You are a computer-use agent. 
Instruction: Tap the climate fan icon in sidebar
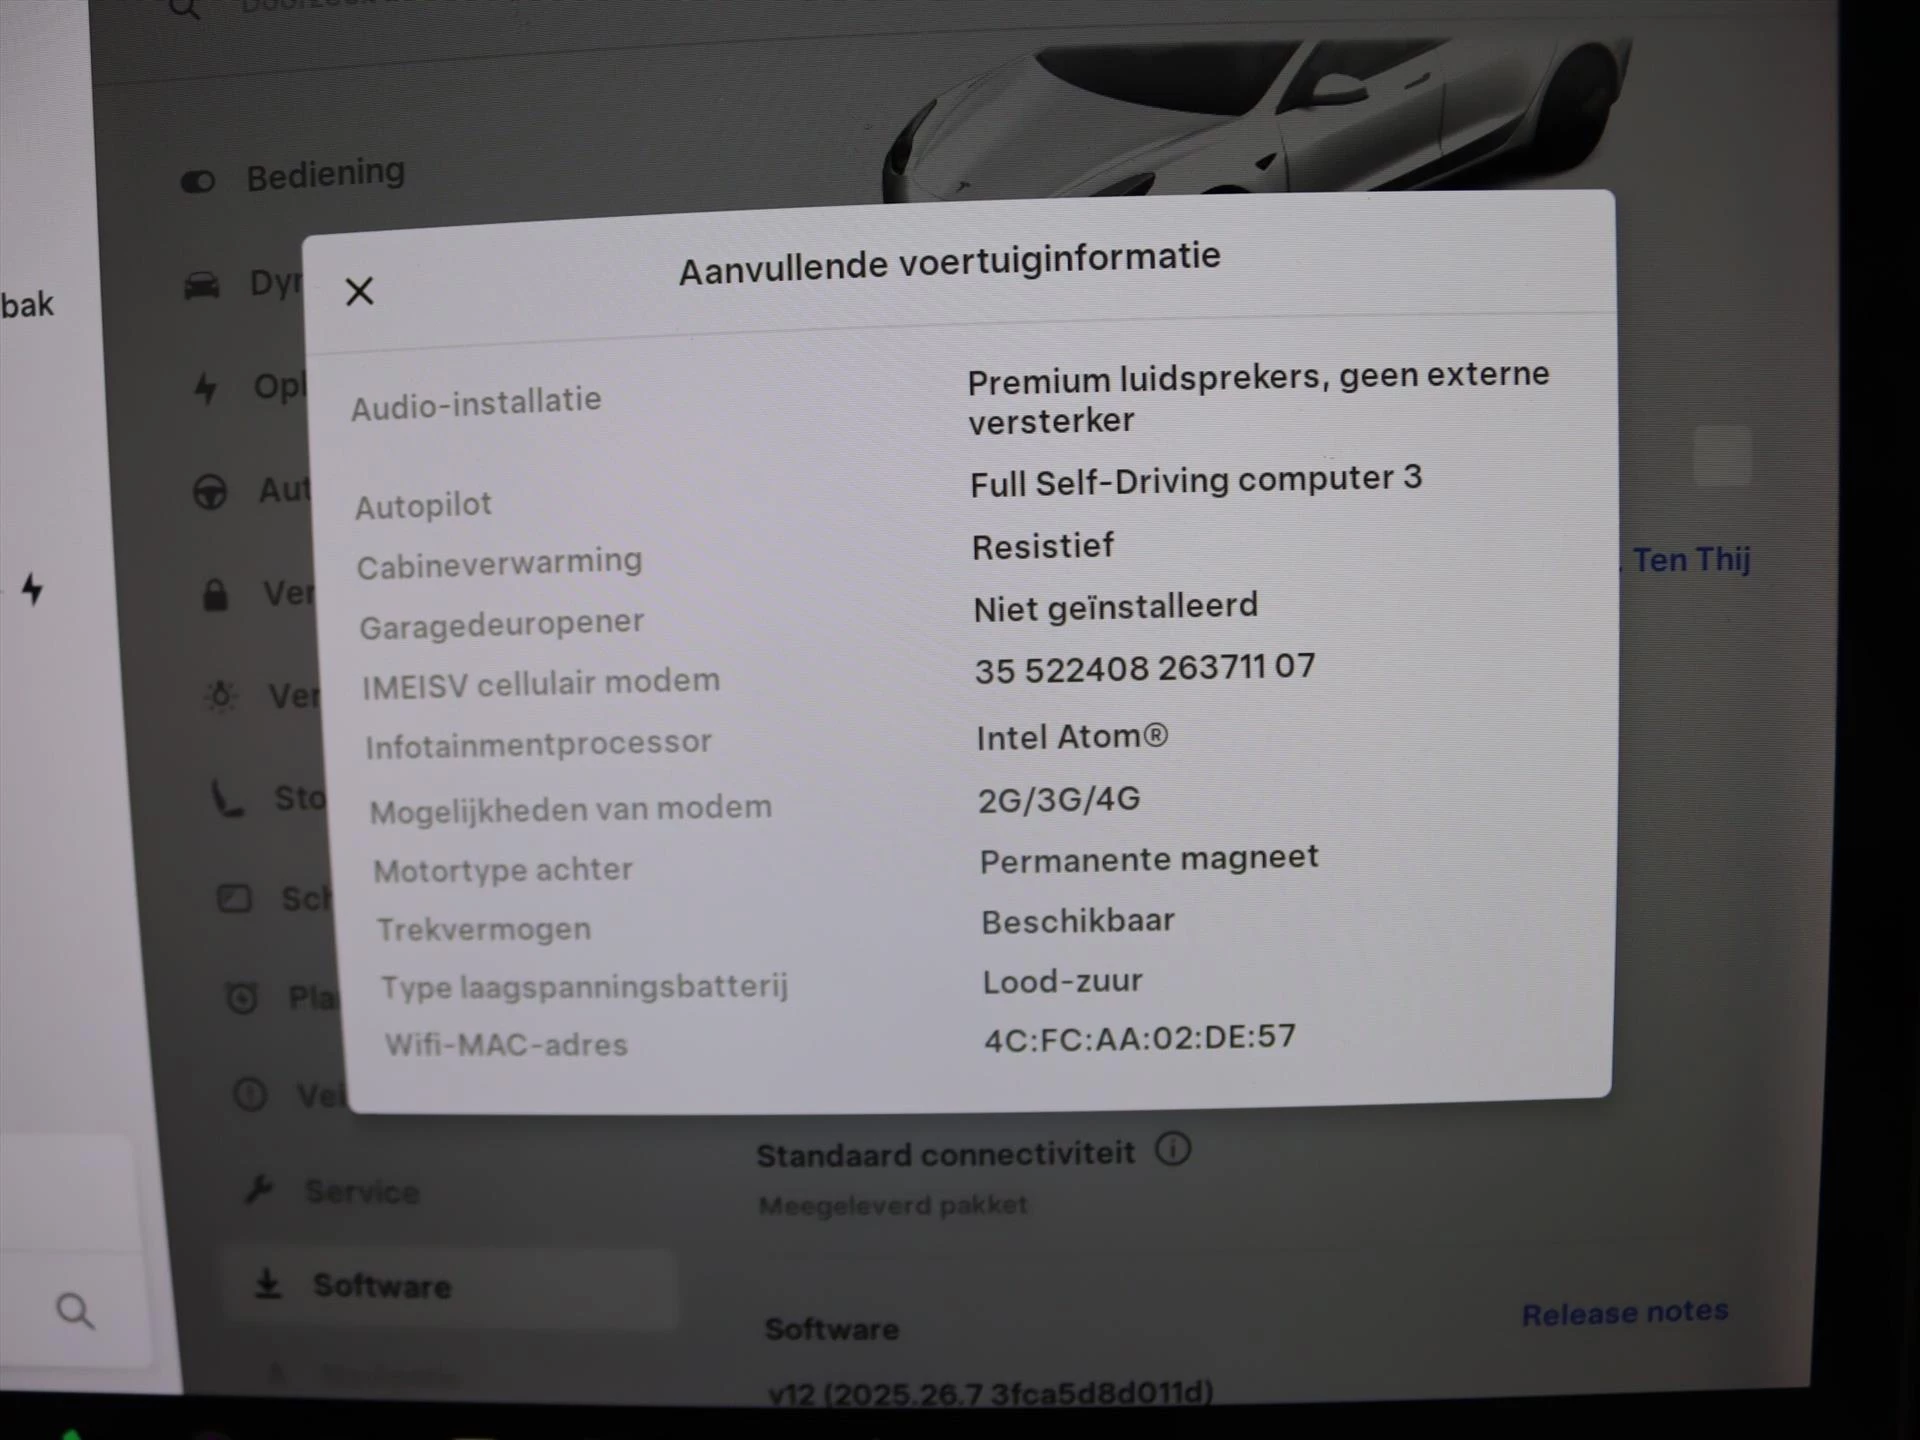222,695
